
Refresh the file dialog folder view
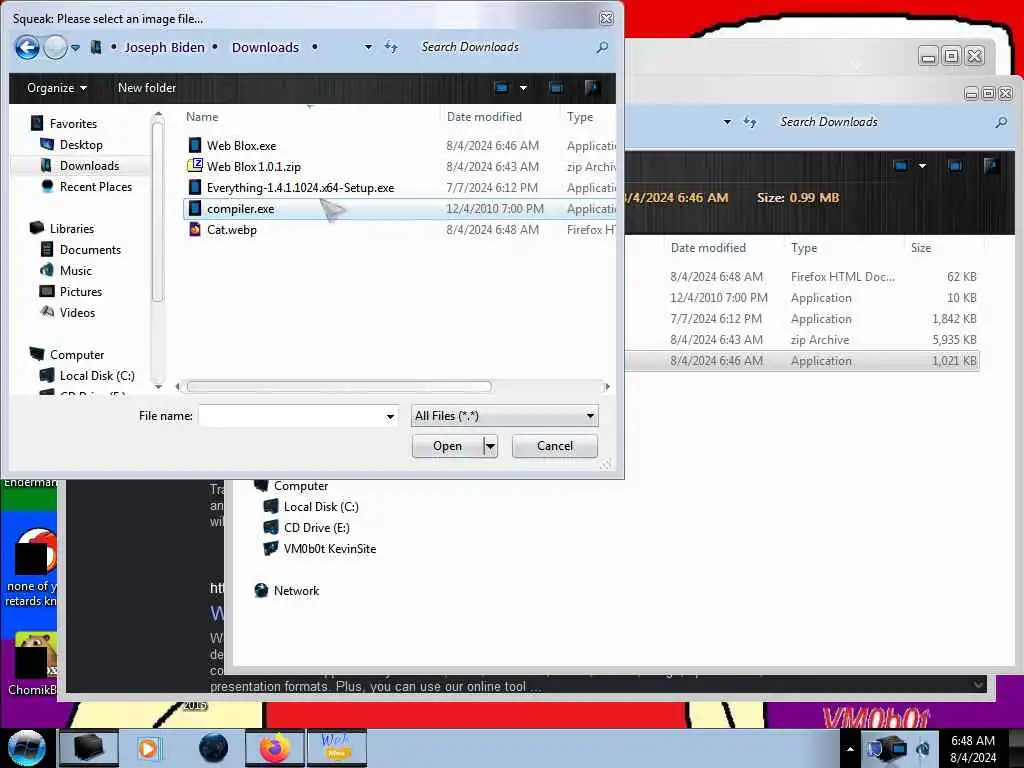(391, 47)
